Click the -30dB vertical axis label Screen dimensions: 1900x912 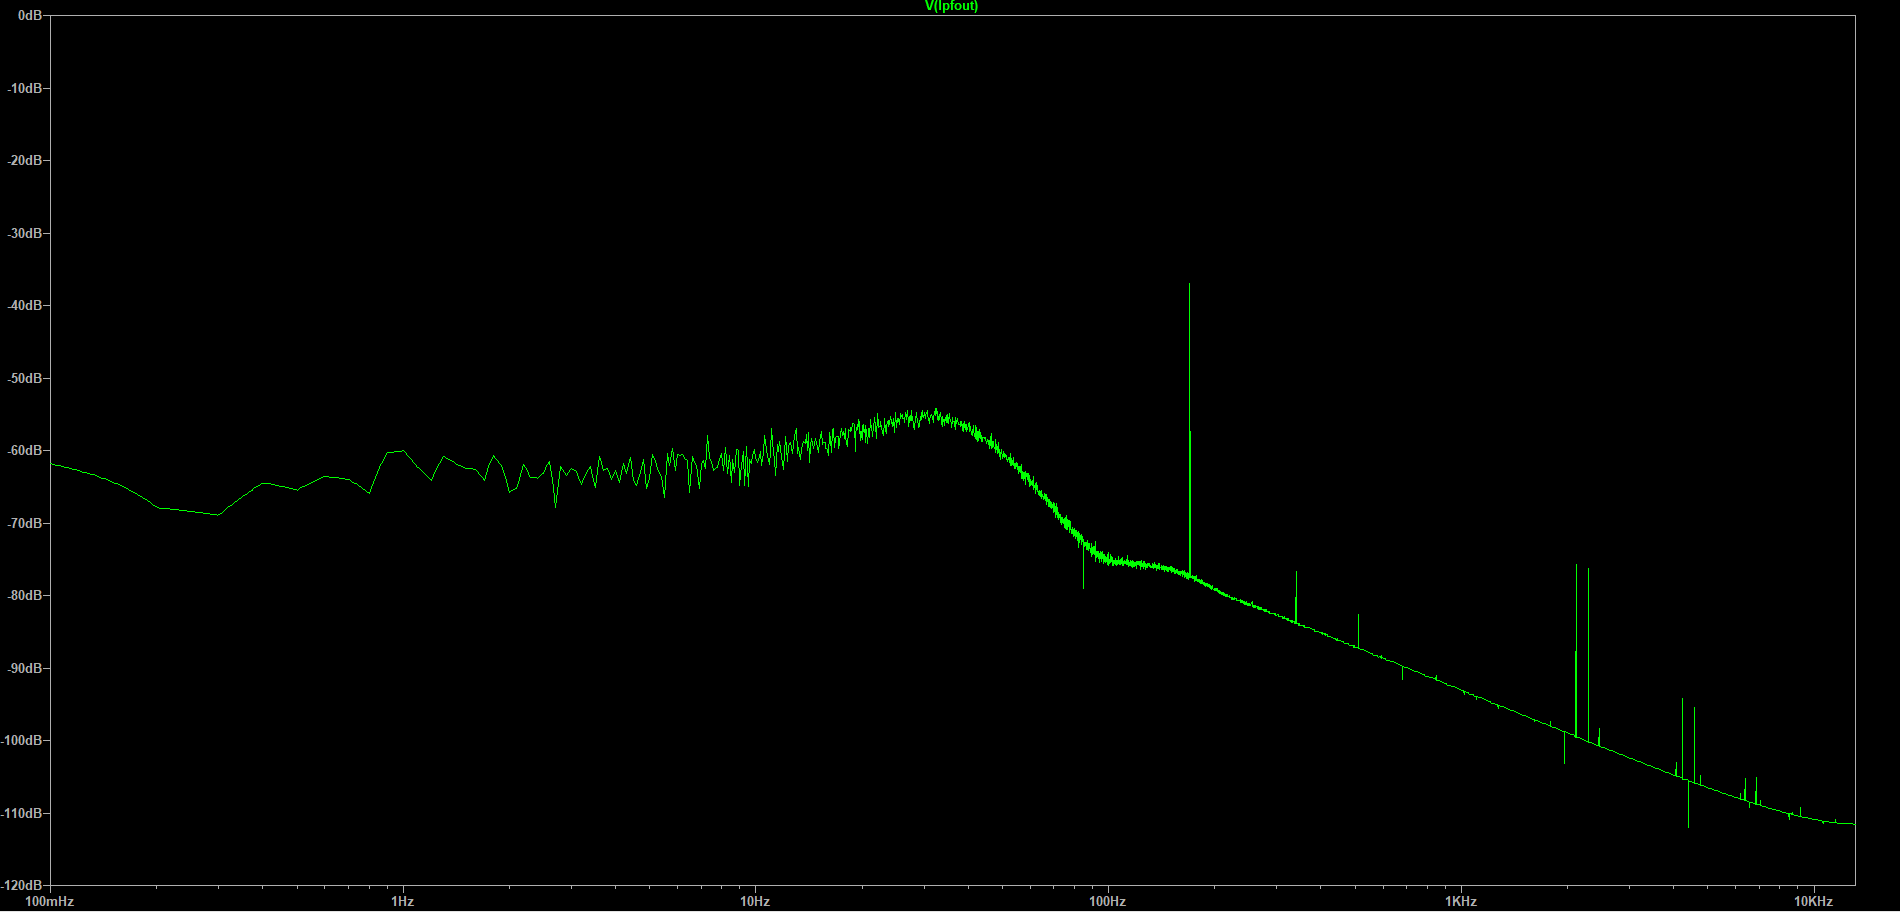[x=25, y=233]
